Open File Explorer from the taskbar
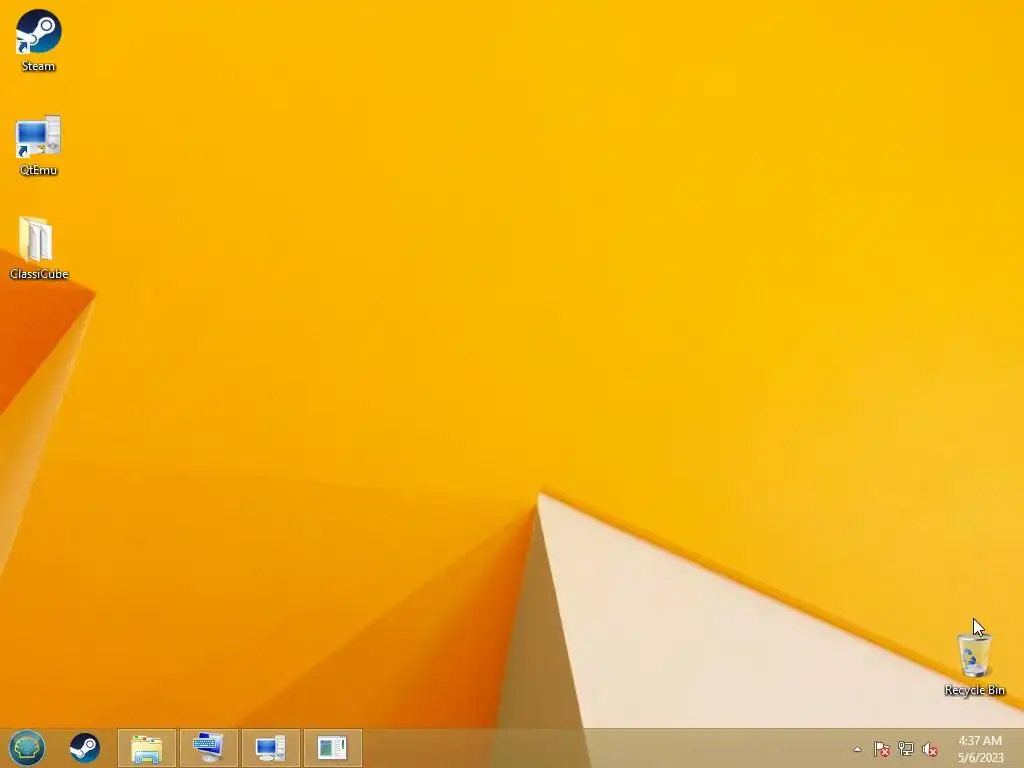This screenshot has width=1024, height=768. (x=147, y=748)
